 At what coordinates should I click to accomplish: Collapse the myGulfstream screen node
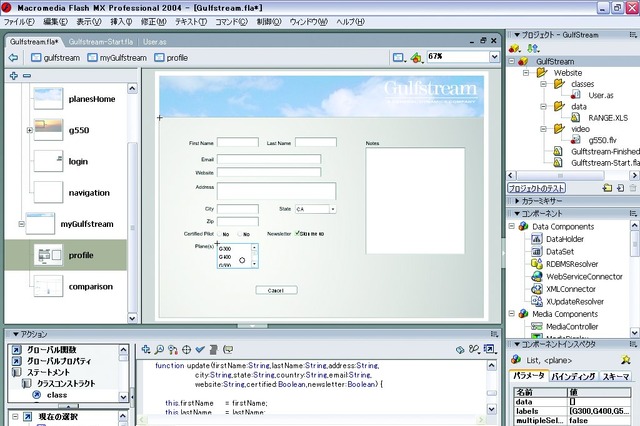(22, 224)
